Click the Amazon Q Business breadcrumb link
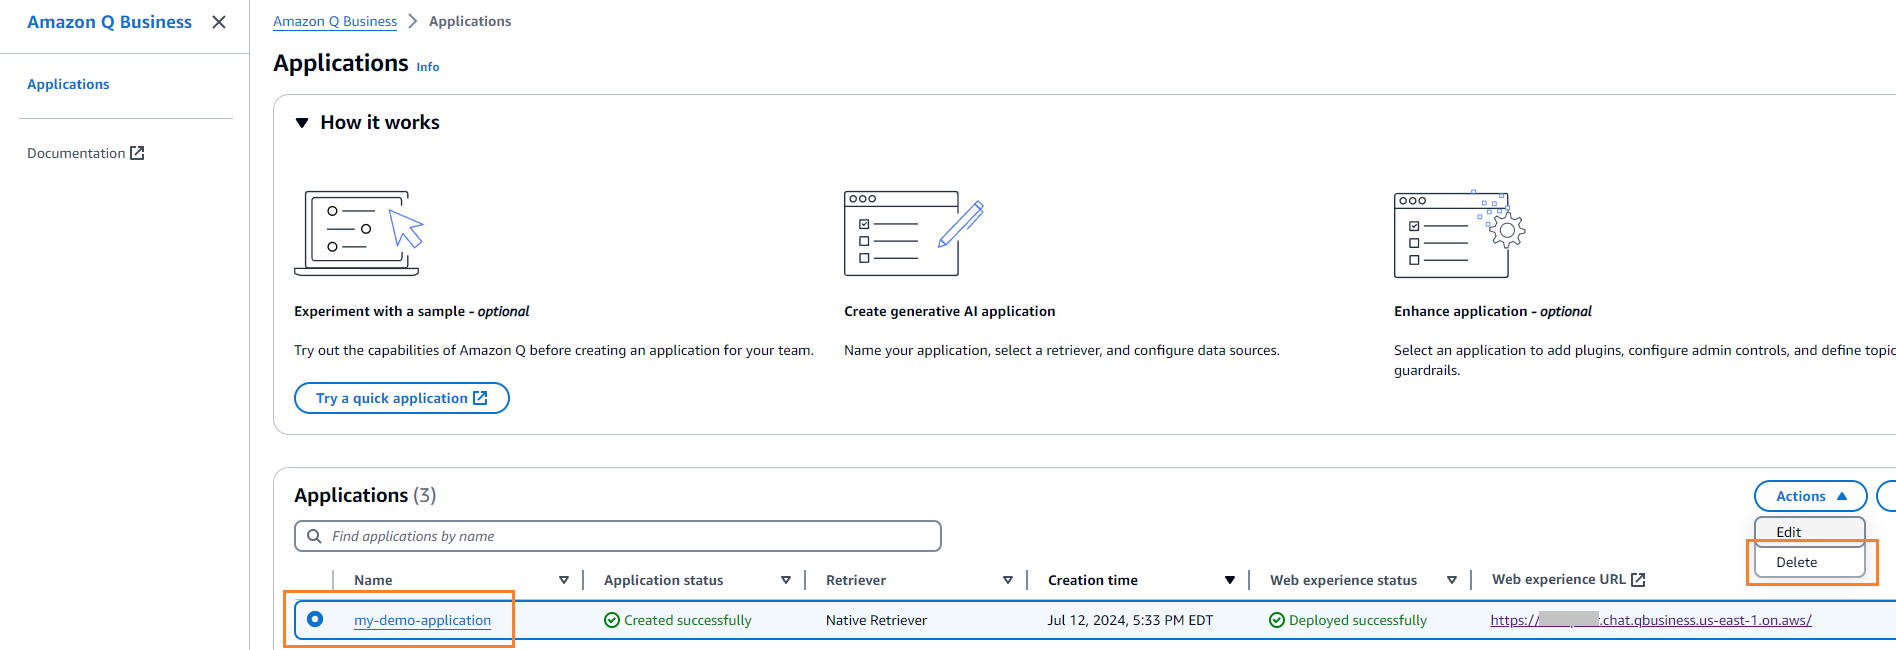 click(335, 21)
